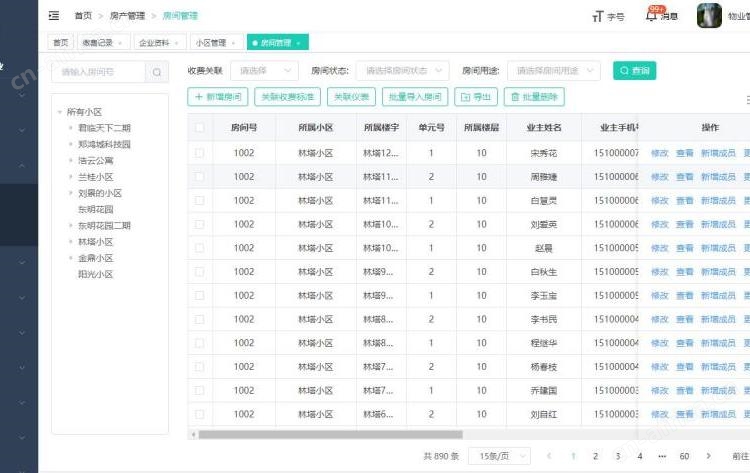Click the font size (字号) icon

(x=598, y=16)
